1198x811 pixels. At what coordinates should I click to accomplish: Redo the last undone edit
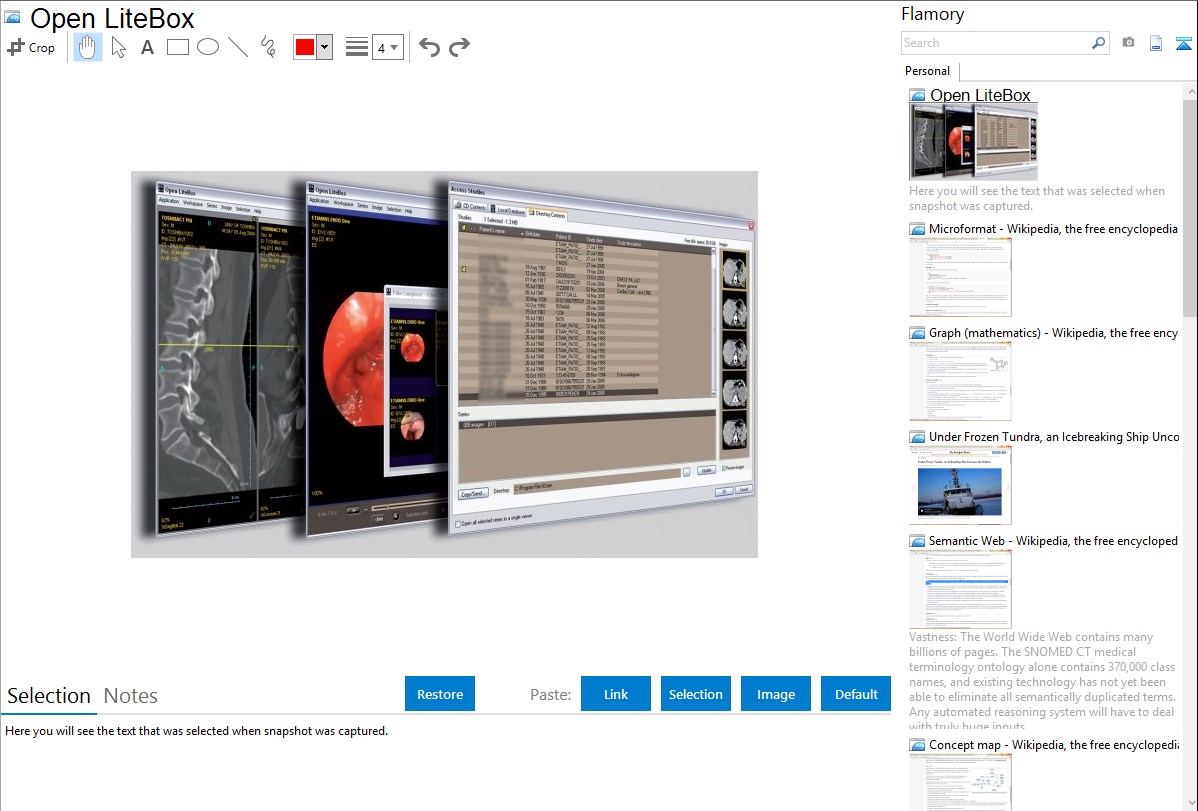[459, 47]
